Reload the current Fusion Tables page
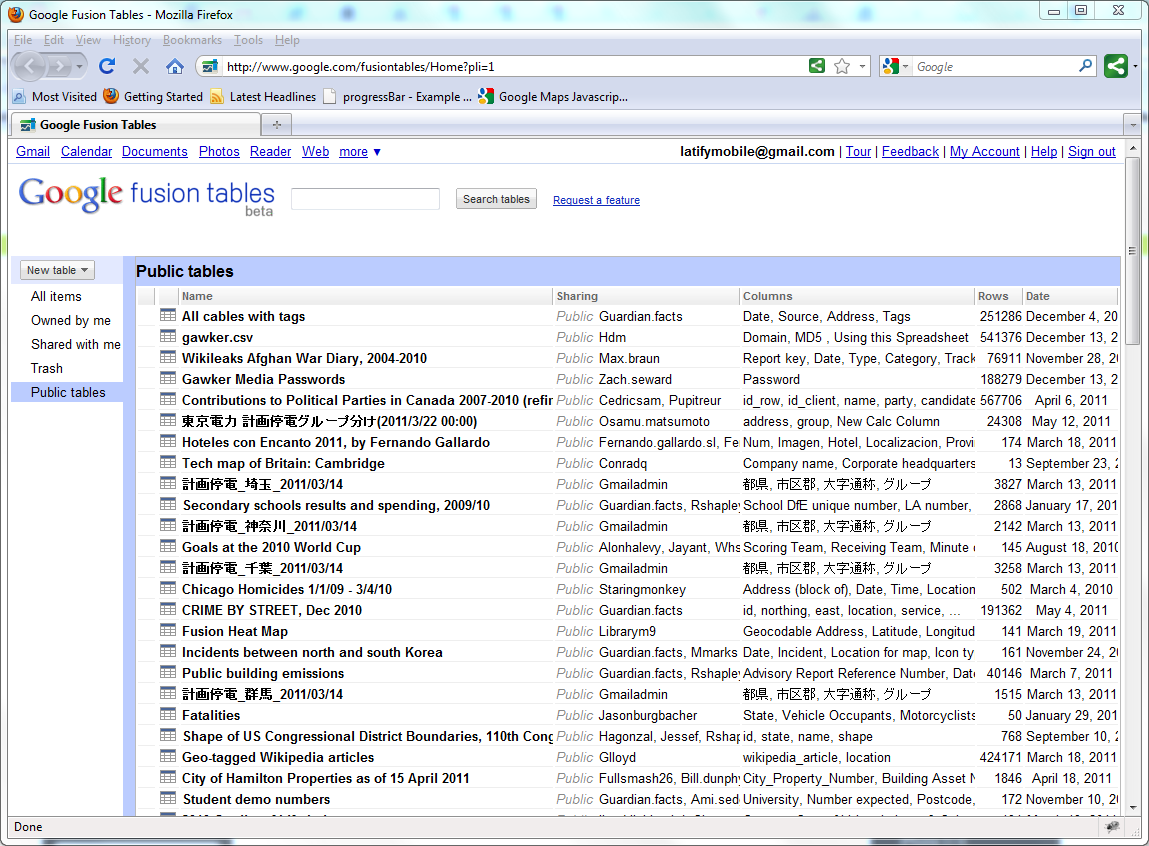Image resolution: width=1149 pixels, height=846 pixels. pos(107,66)
